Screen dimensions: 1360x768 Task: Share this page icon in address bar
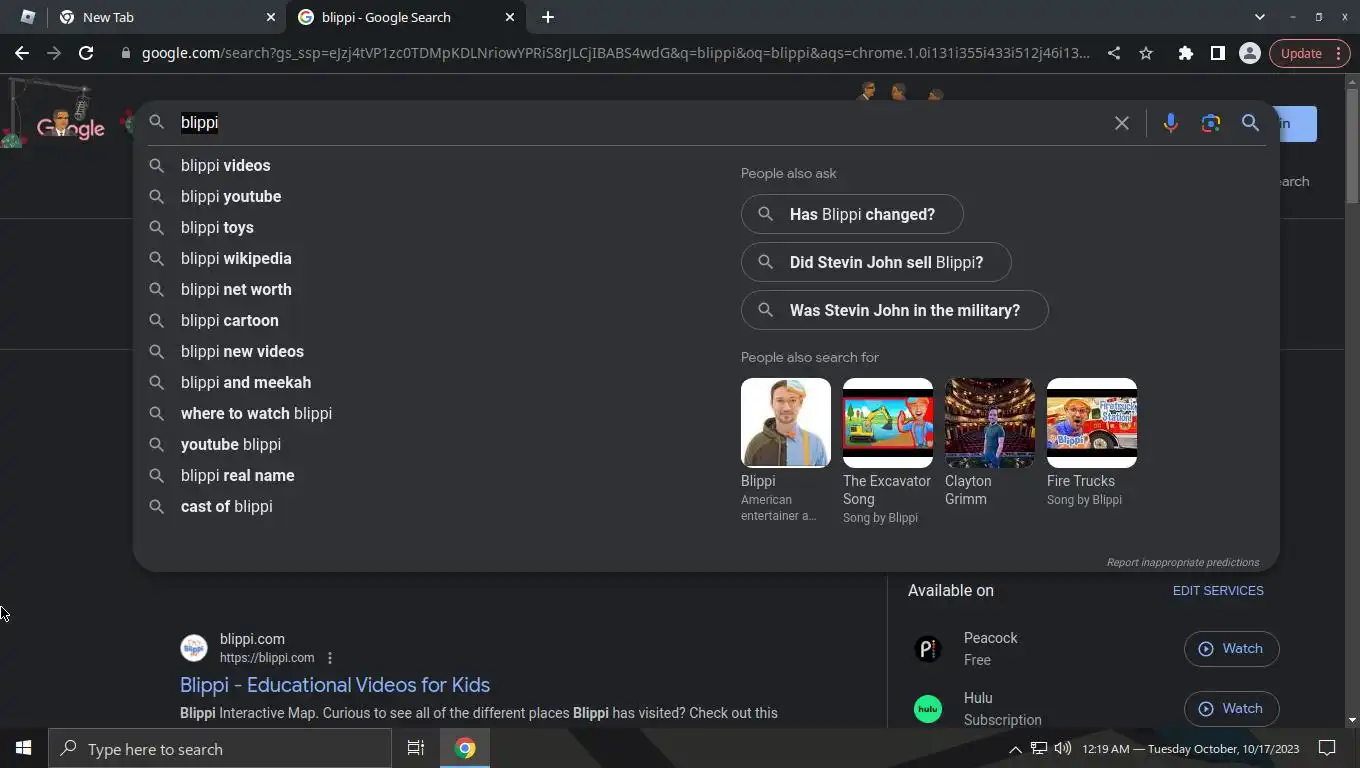pos(1114,53)
